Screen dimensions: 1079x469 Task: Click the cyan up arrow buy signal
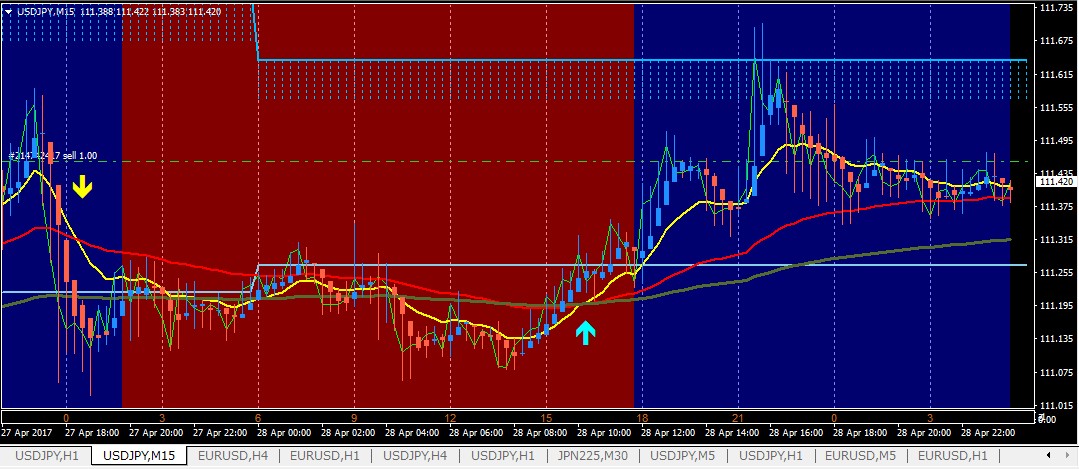pyautogui.click(x=585, y=332)
